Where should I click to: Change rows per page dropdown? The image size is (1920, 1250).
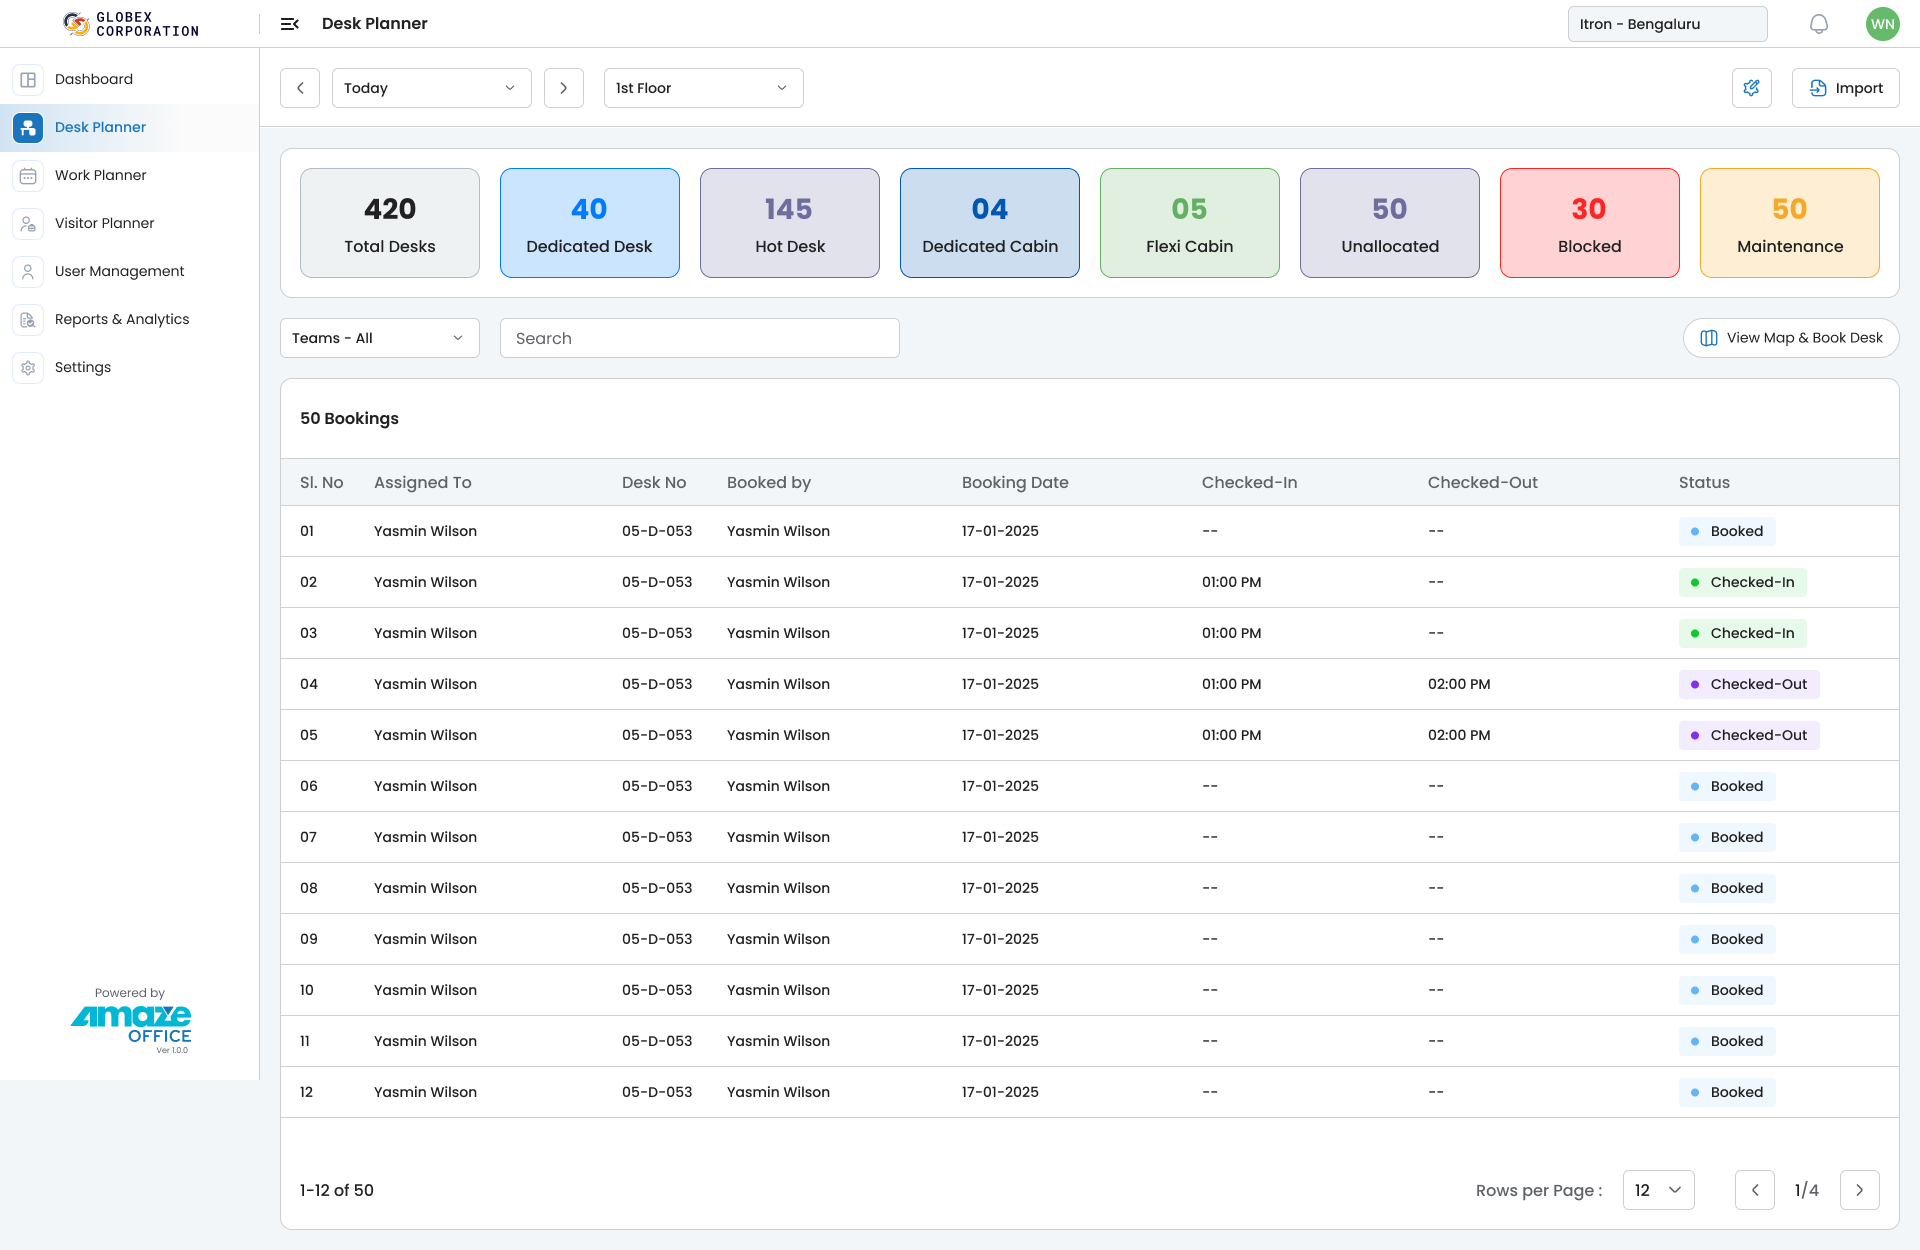pyautogui.click(x=1658, y=1190)
